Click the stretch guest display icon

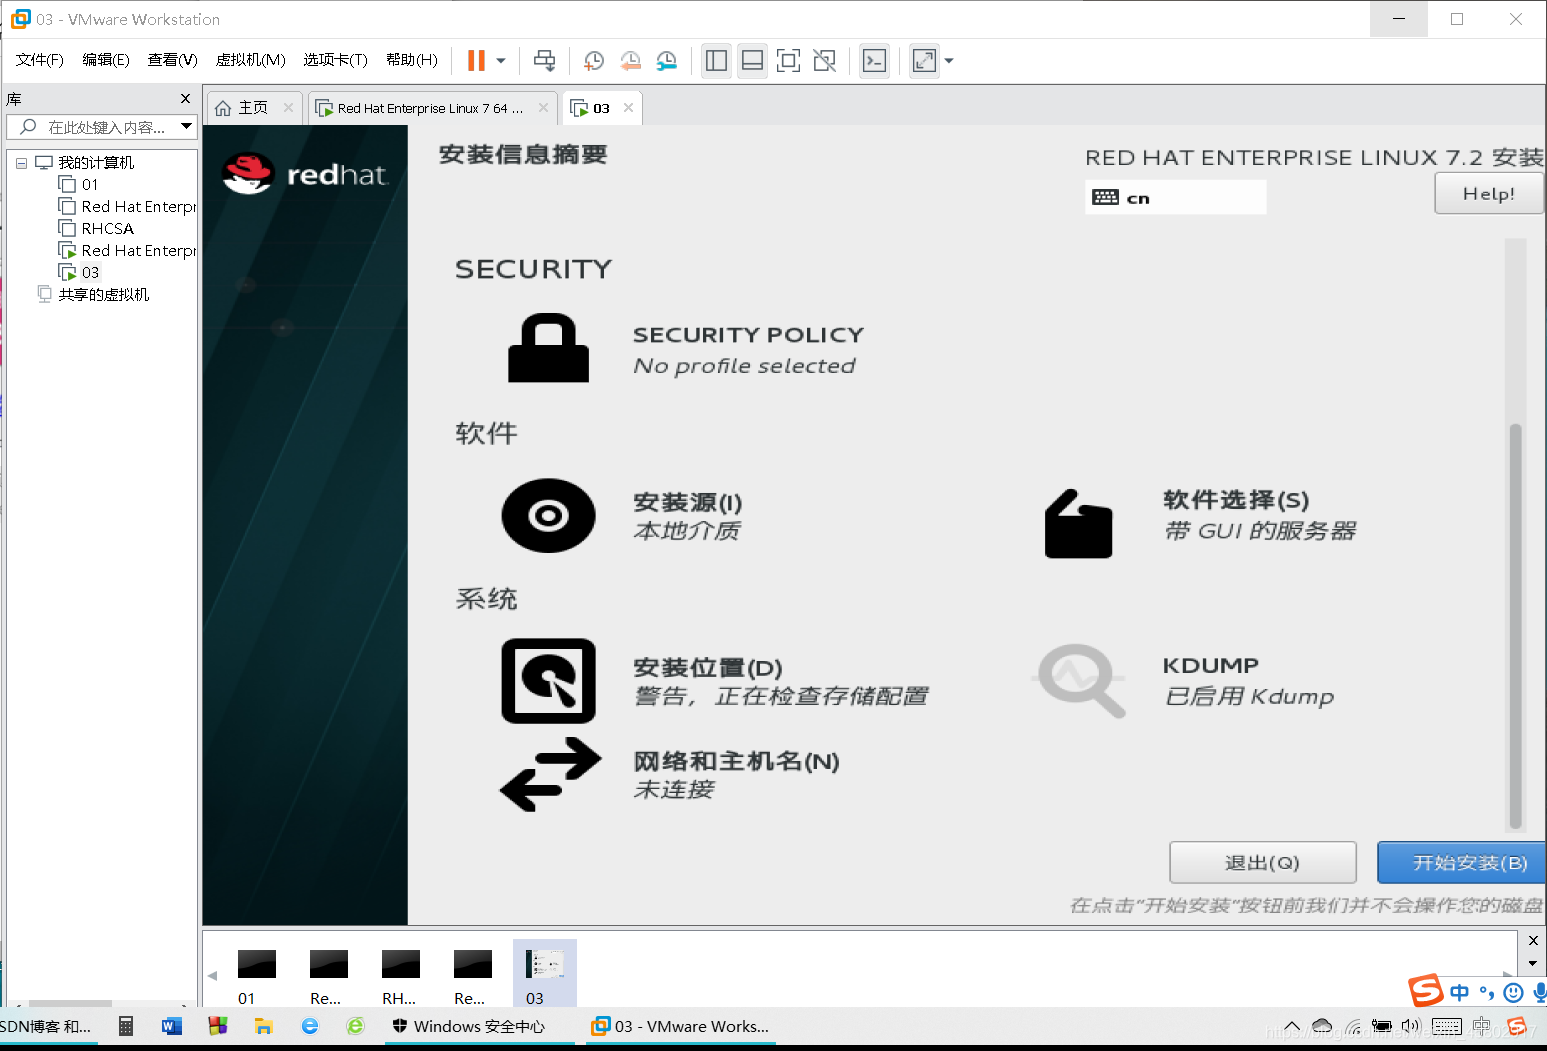(x=924, y=61)
